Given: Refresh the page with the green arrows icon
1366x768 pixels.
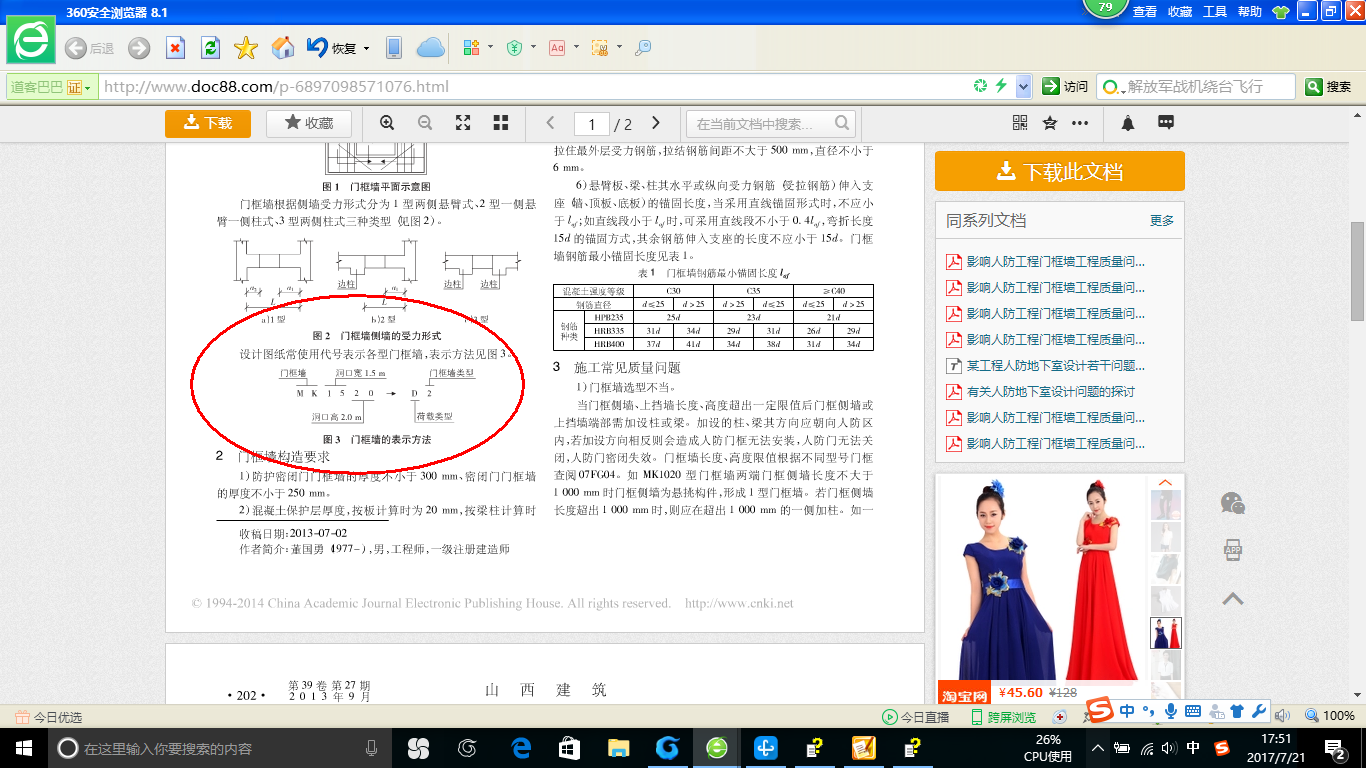Looking at the screenshot, I should tap(210, 48).
